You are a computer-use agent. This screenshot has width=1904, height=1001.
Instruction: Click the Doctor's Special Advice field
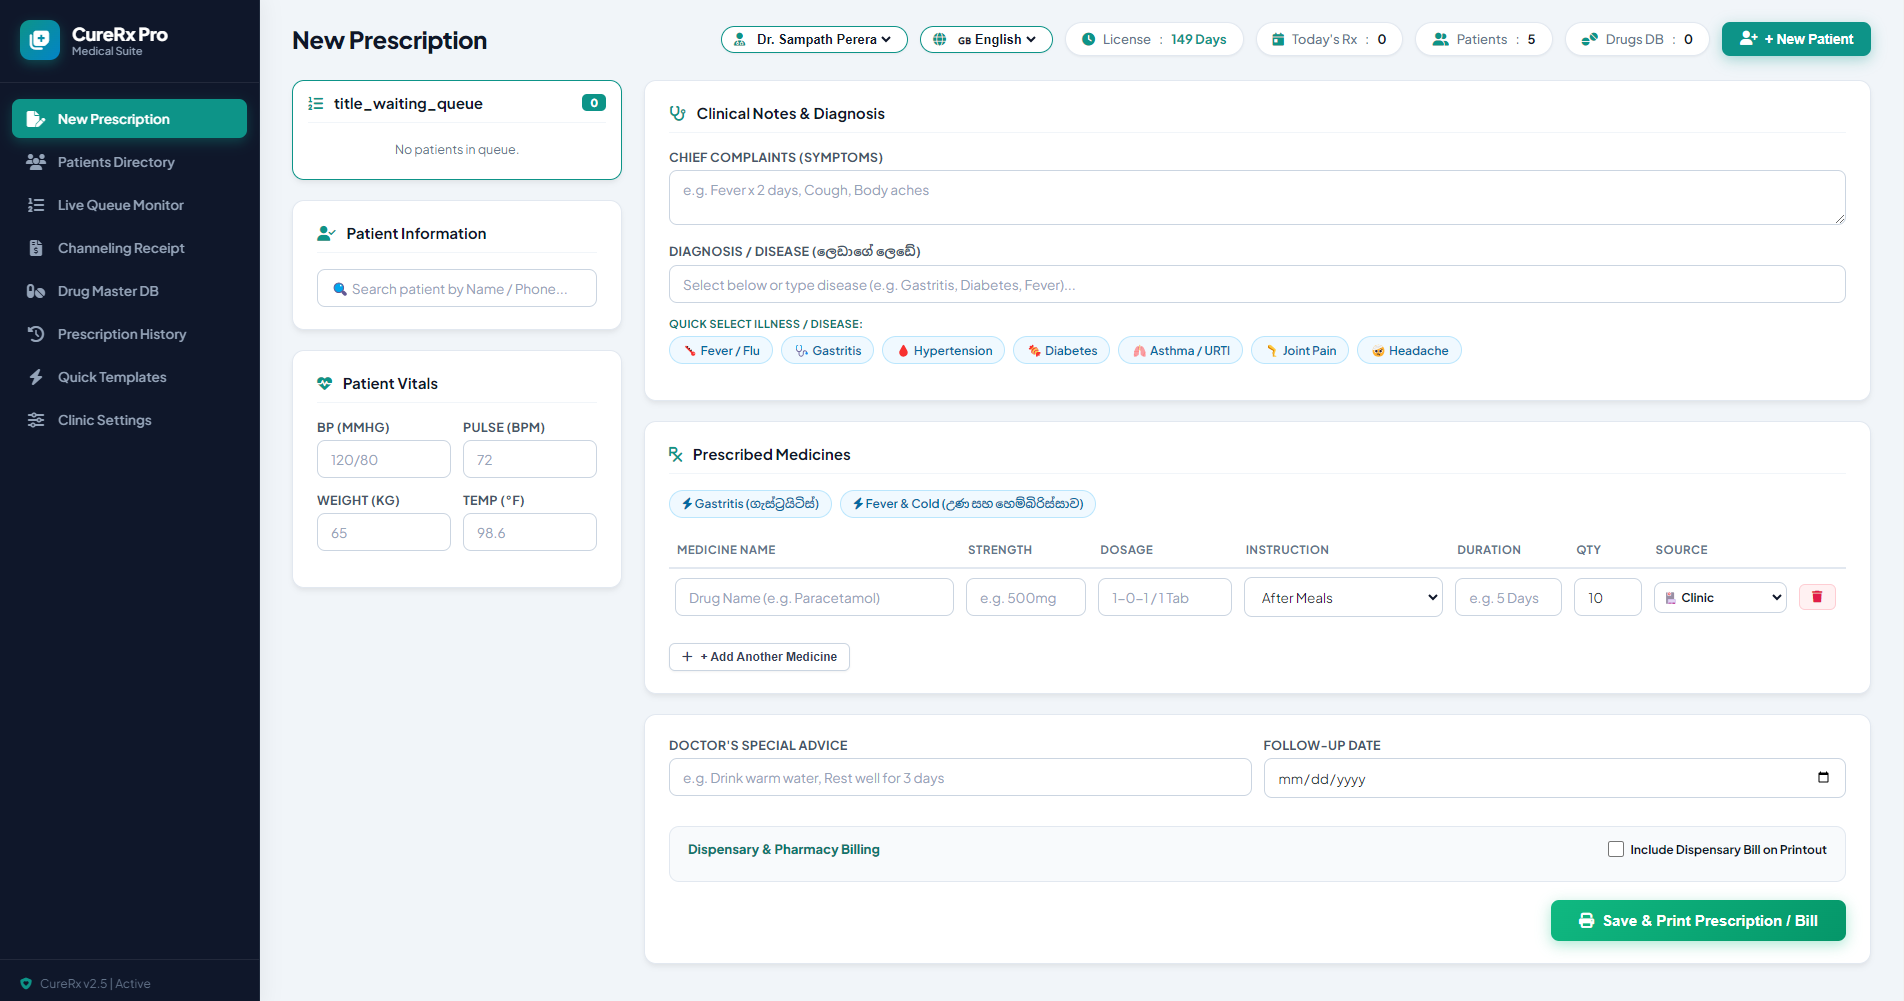point(960,777)
